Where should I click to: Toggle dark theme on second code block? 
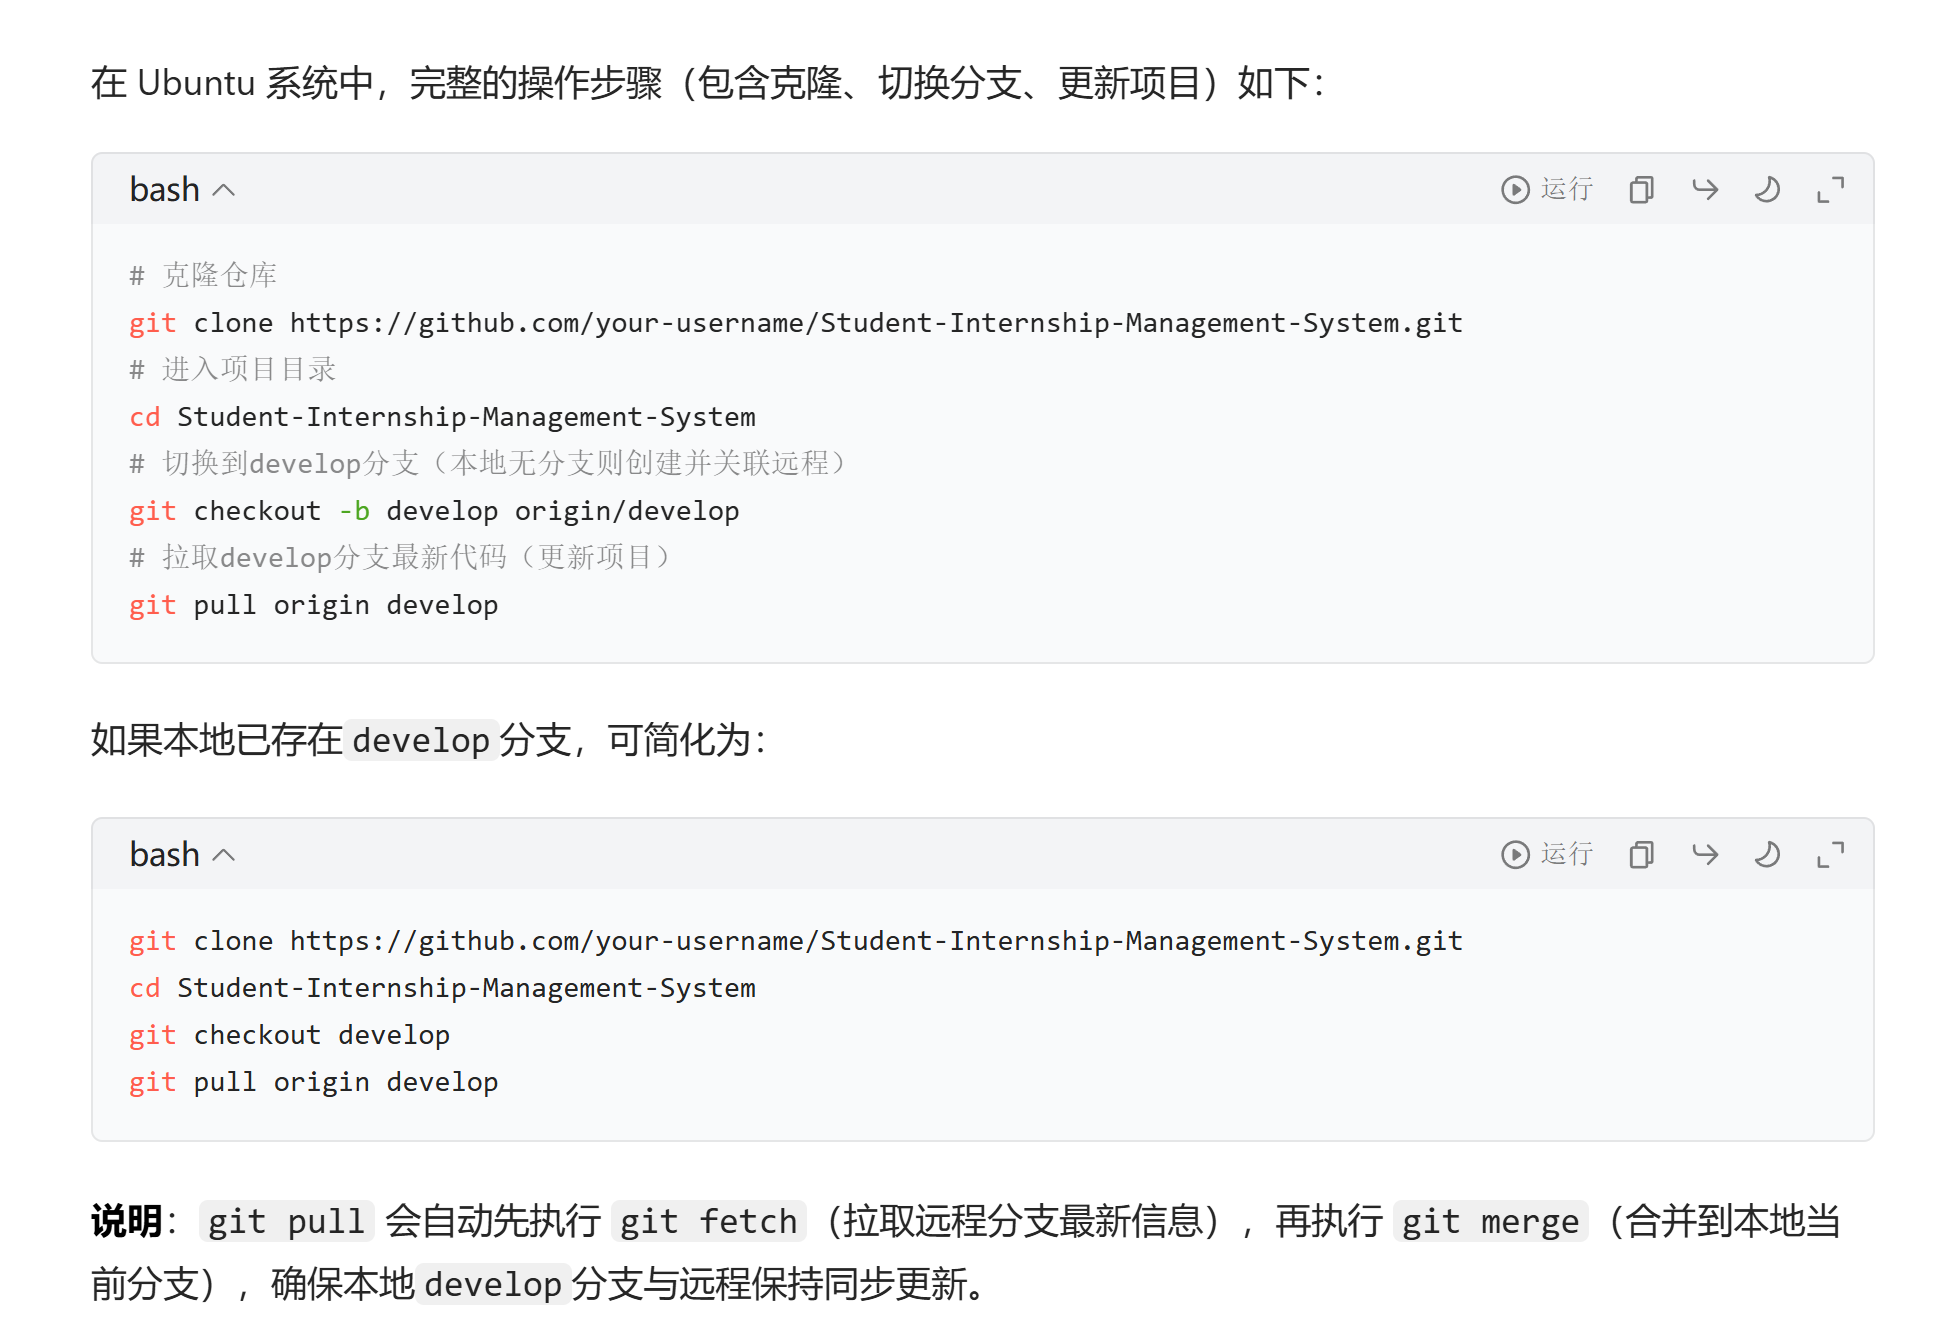(x=1768, y=854)
